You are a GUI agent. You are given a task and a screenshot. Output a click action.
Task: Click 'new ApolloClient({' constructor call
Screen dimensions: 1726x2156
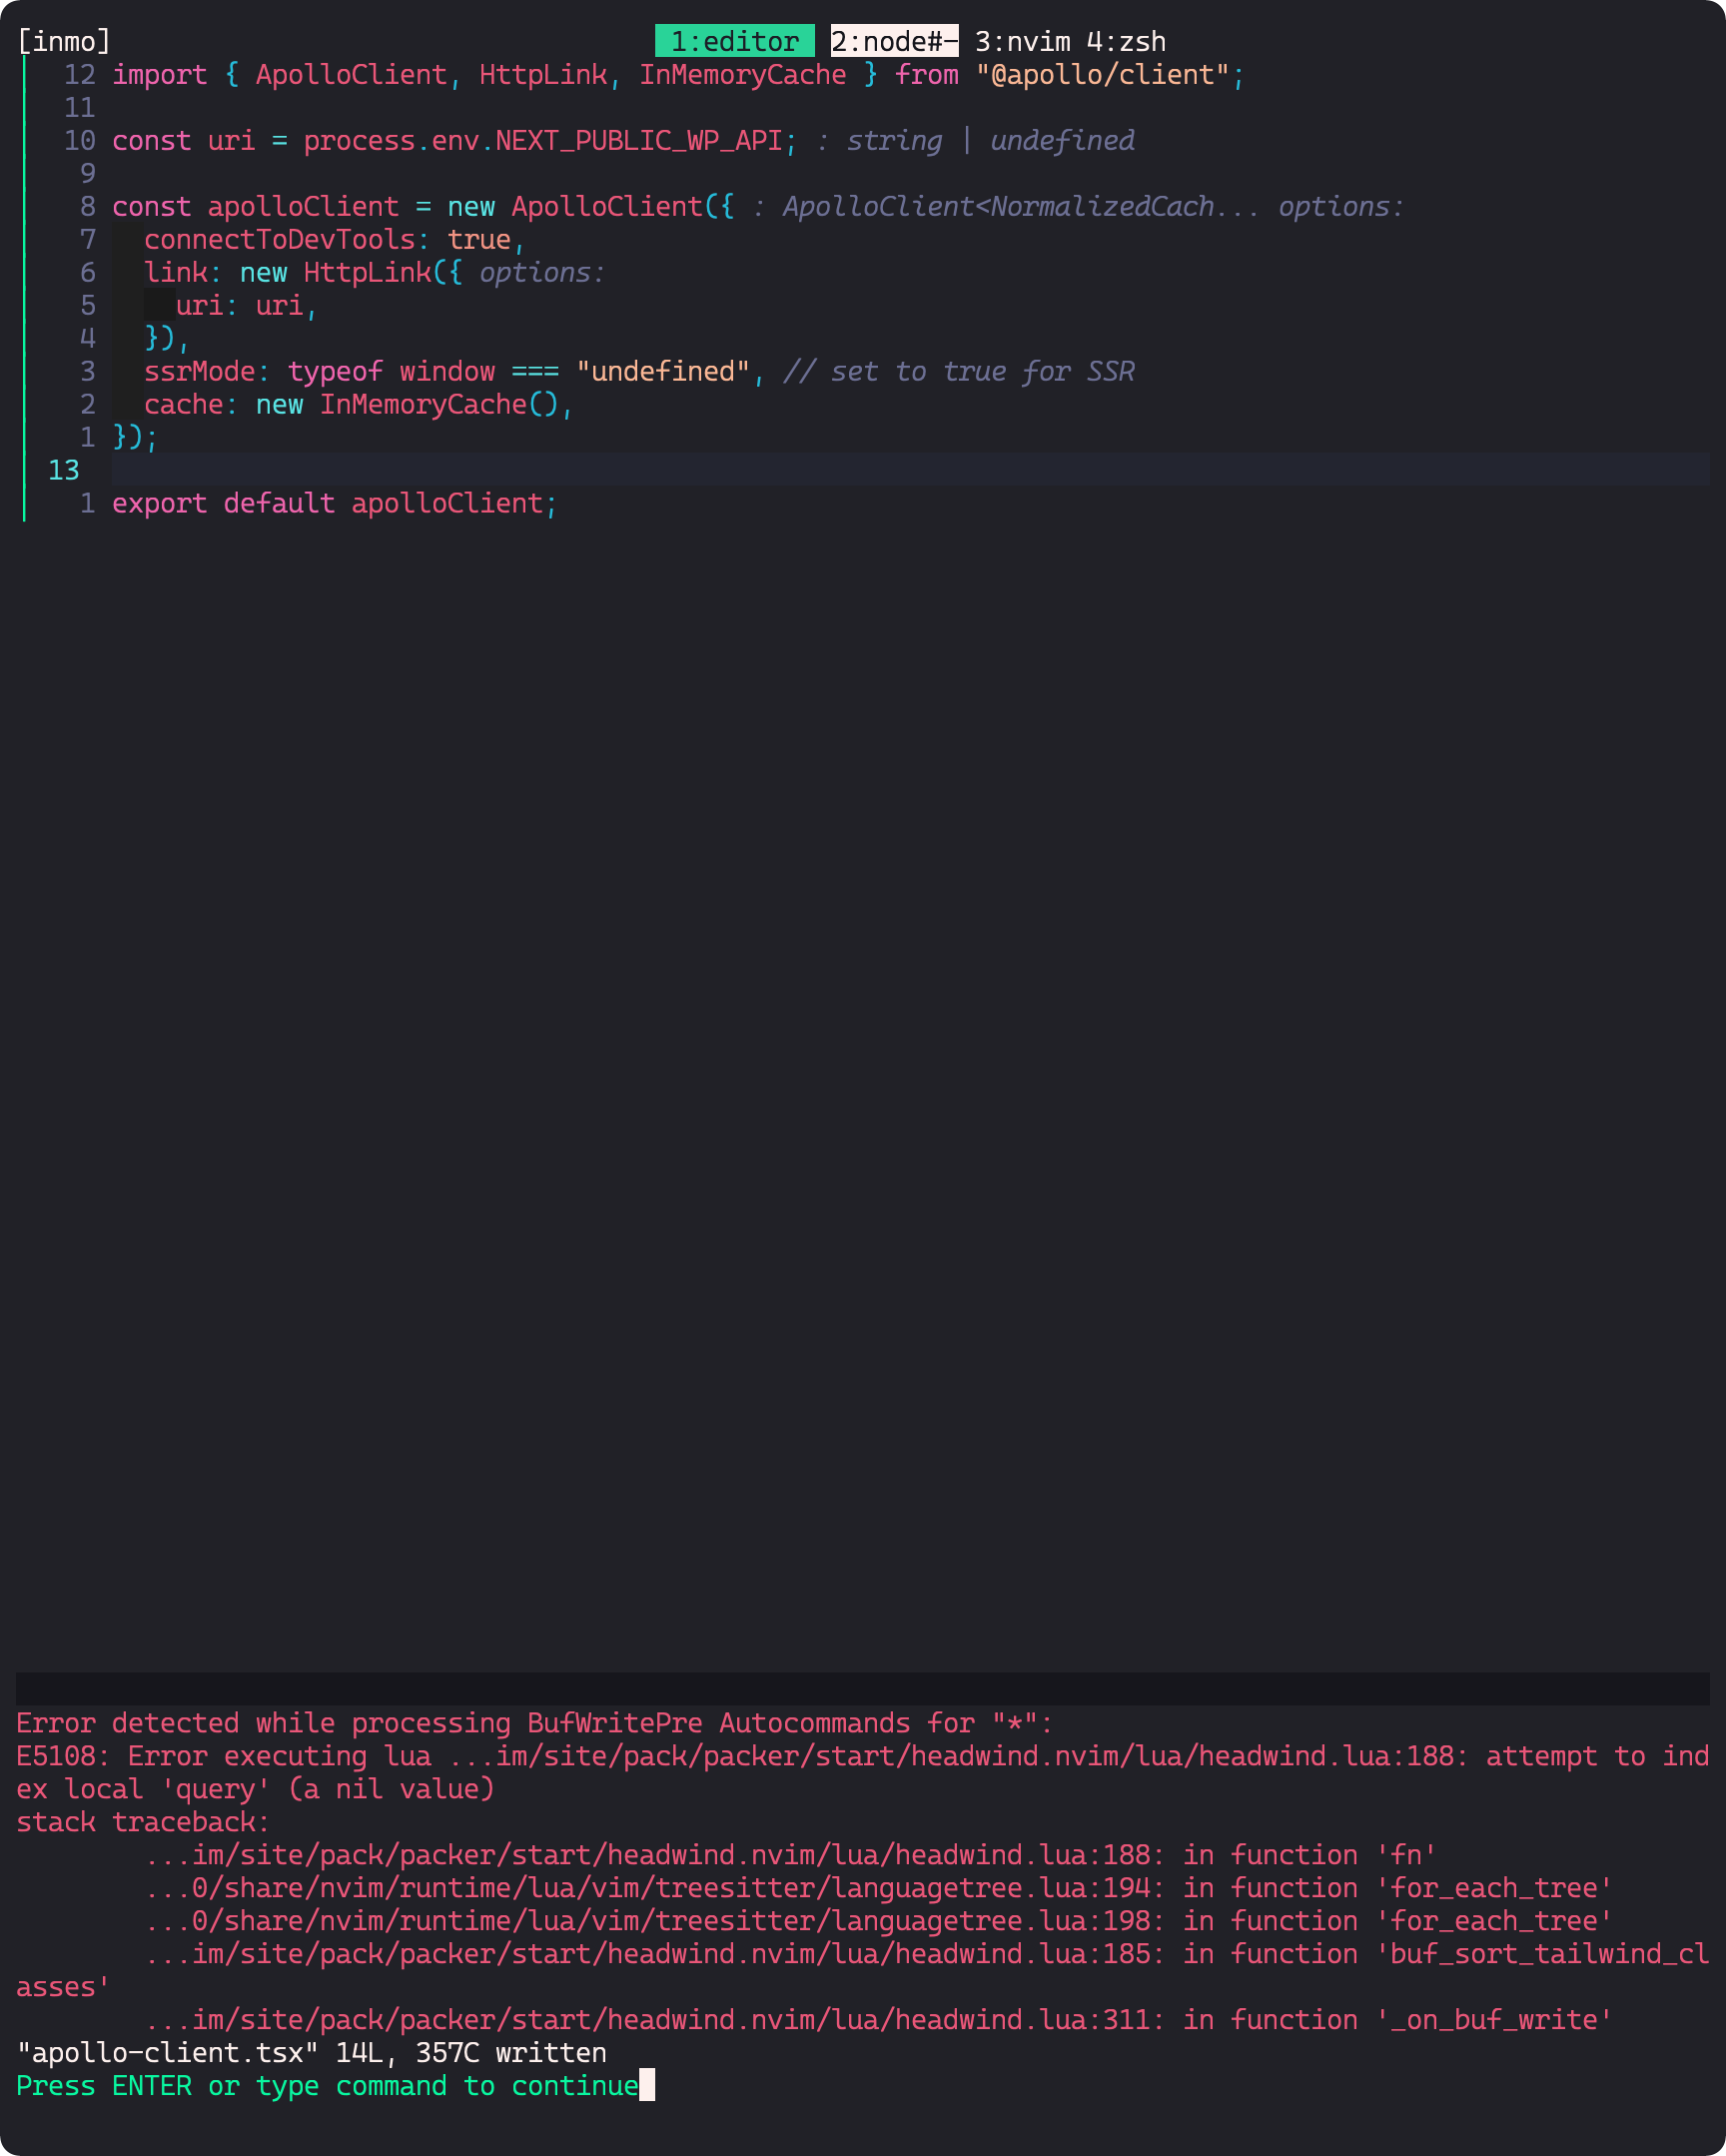point(591,207)
